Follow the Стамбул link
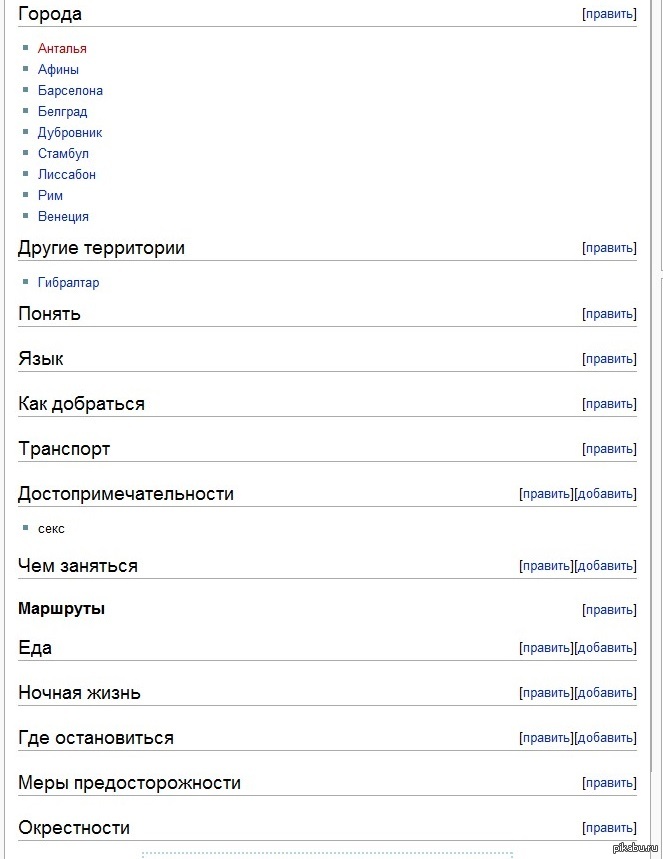Screen dimensions: 663x859 pos(63,153)
